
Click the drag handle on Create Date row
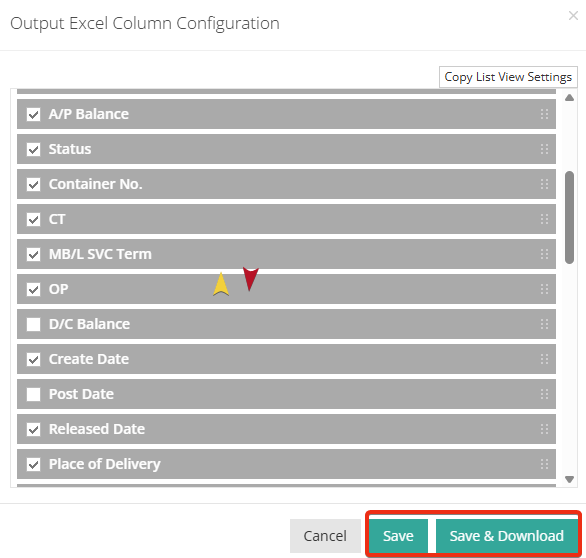tap(544, 359)
